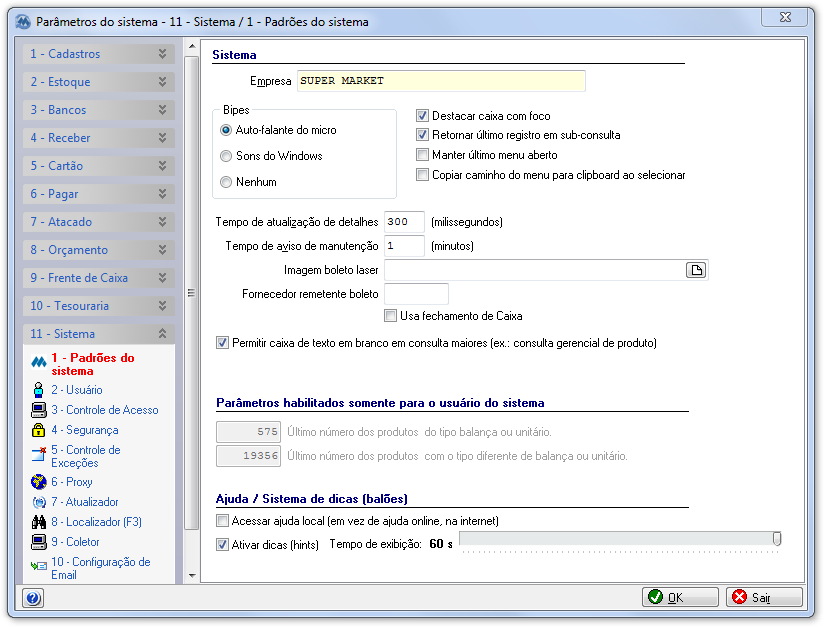The height and width of the screenshot is (627, 825).
Task: Click sidebar scrollbar down arrow
Action: pyautogui.click(x=192, y=575)
